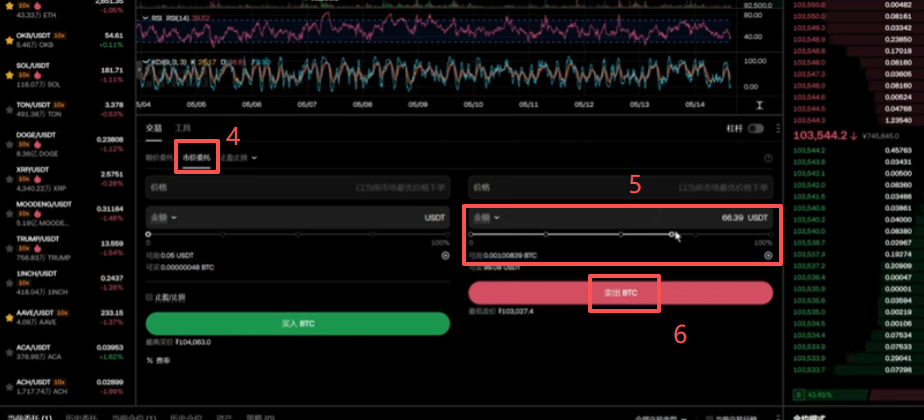The width and height of the screenshot is (924, 420).
Task: Click the 100% end of sell slider
Action: 771,234
